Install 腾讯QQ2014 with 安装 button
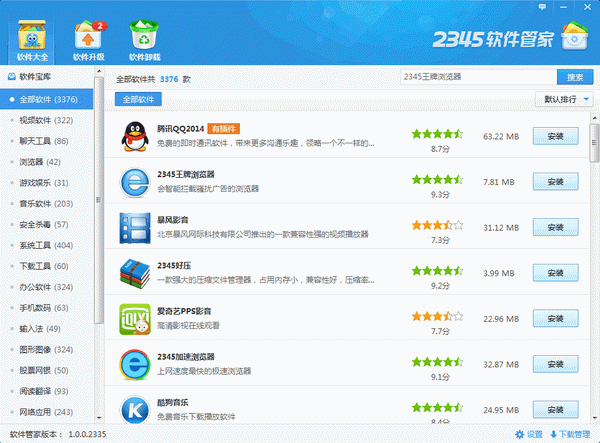 [x=556, y=136]
